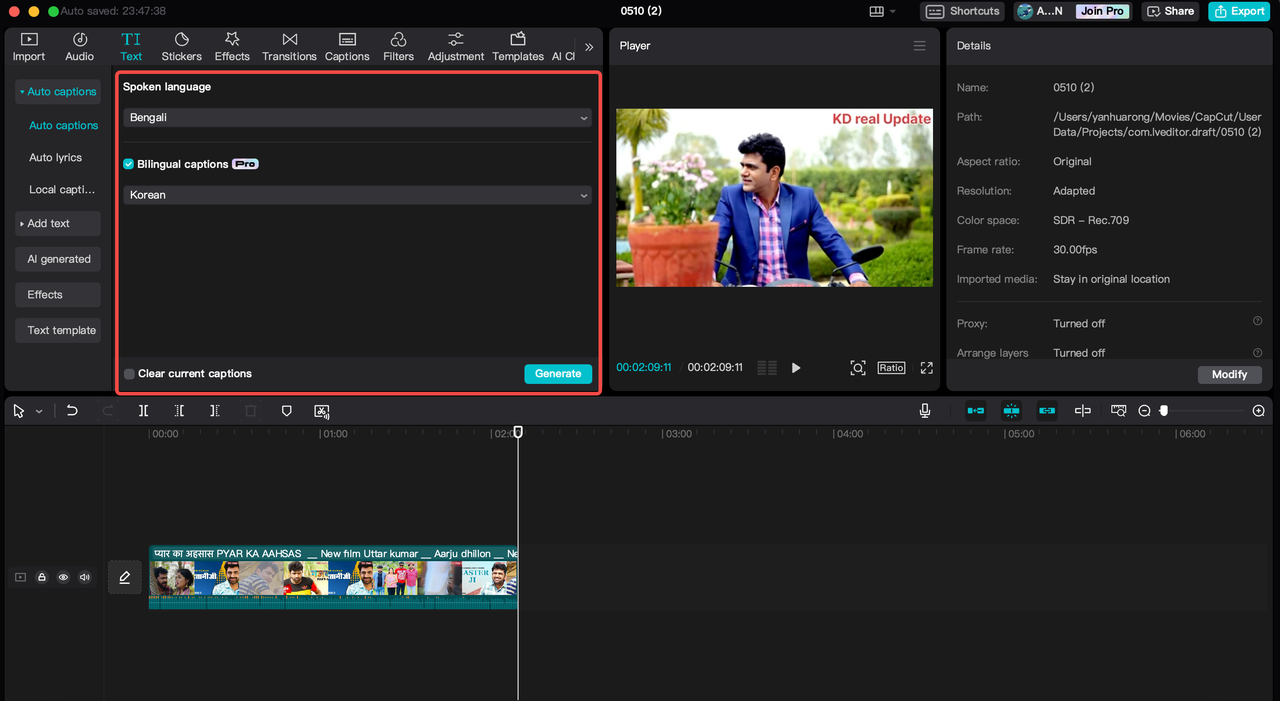Switch to the Filters tab
Screen dimensions: 1280x701
coord(398,46)
